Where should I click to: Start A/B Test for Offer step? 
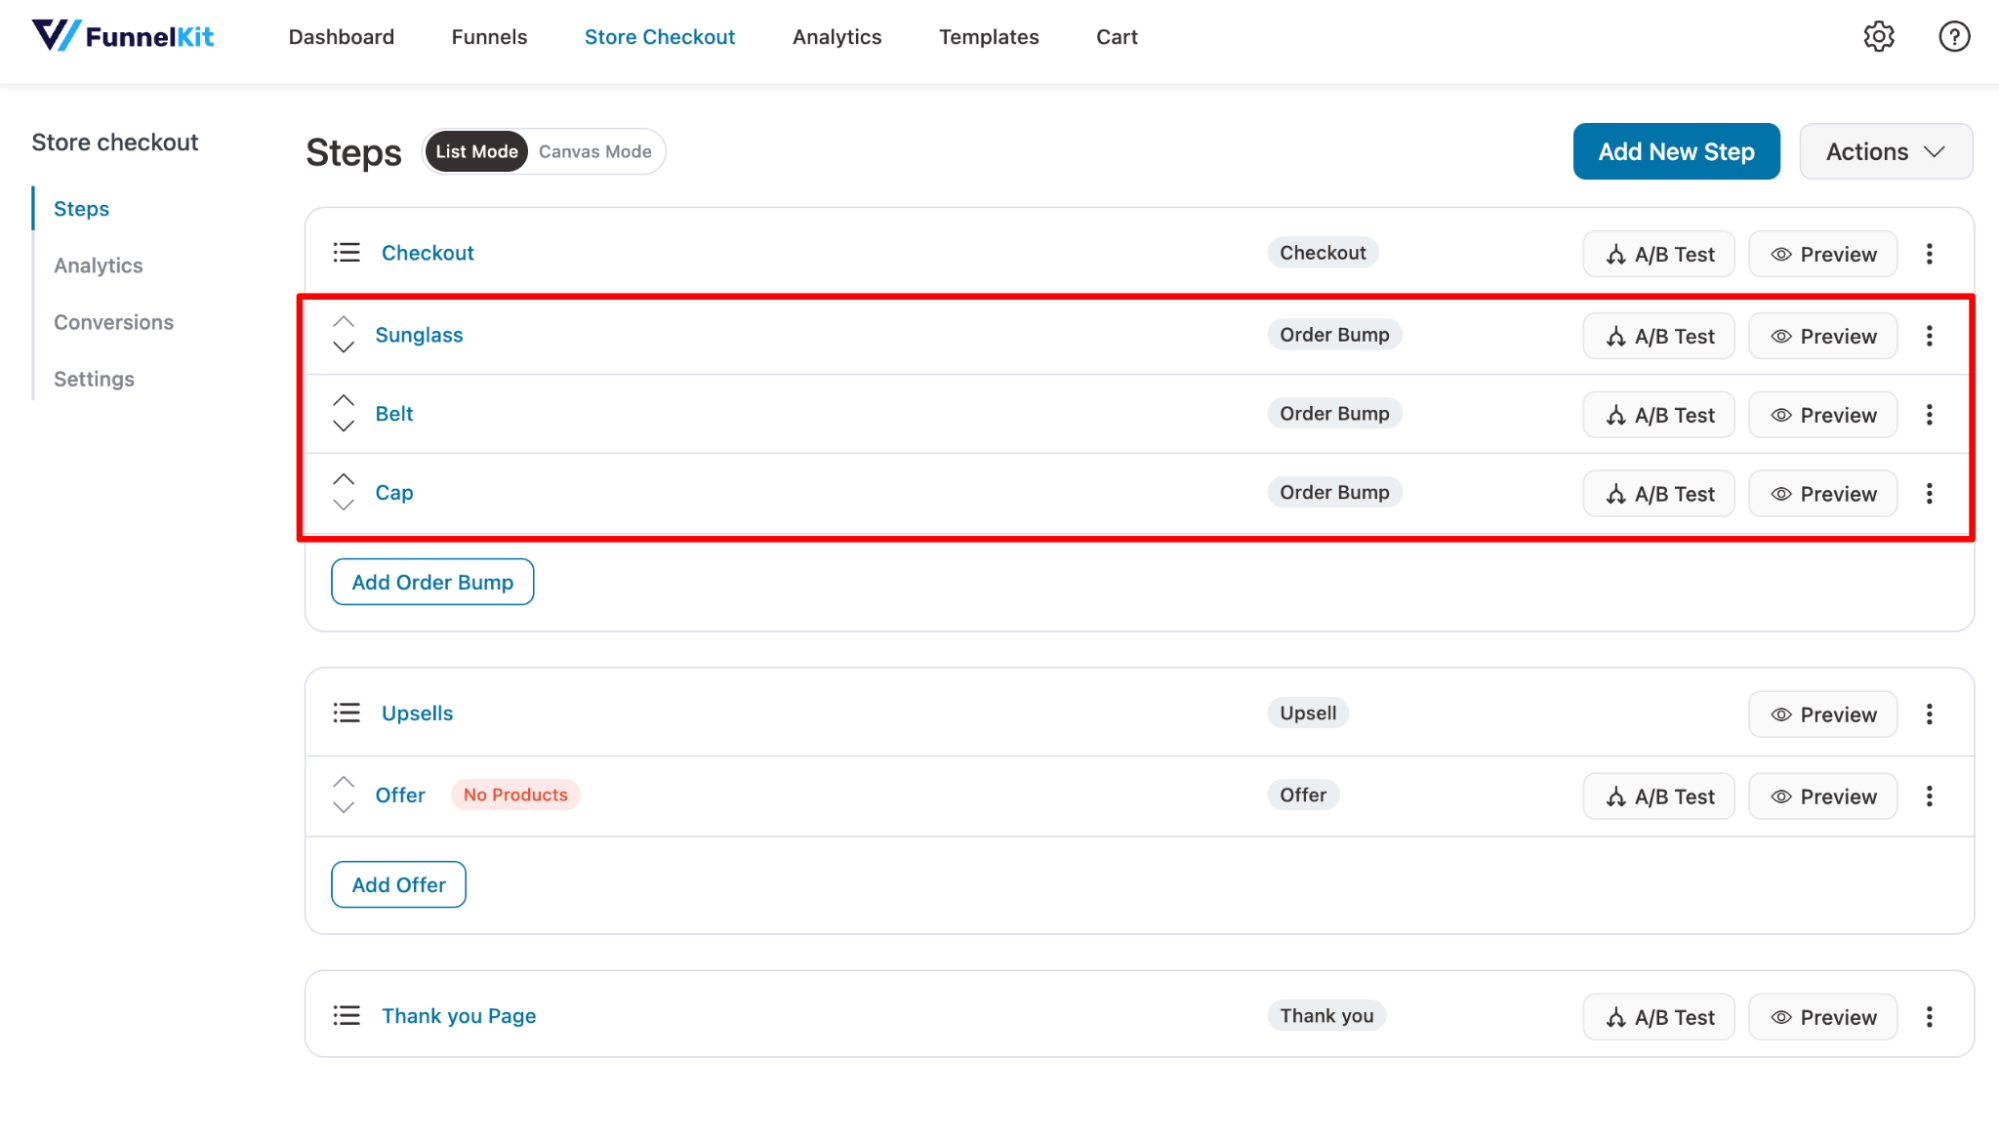tap(1659, 797)
